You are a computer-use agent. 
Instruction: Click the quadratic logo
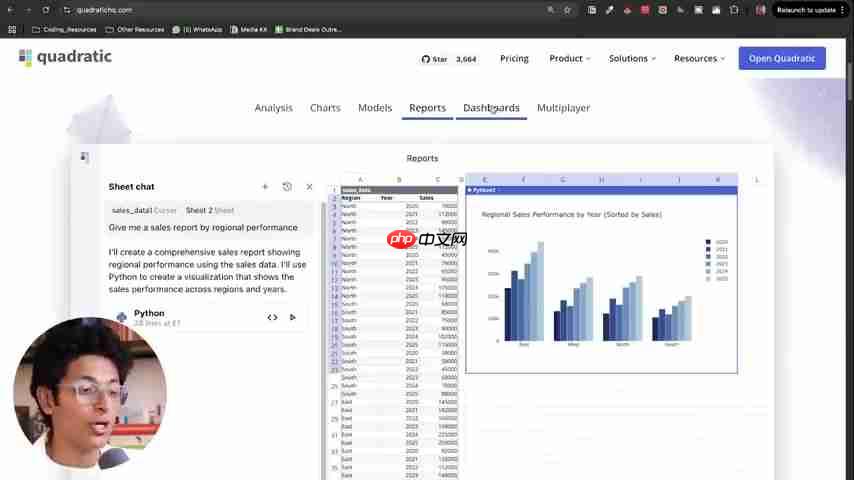[x=65, y=57]
